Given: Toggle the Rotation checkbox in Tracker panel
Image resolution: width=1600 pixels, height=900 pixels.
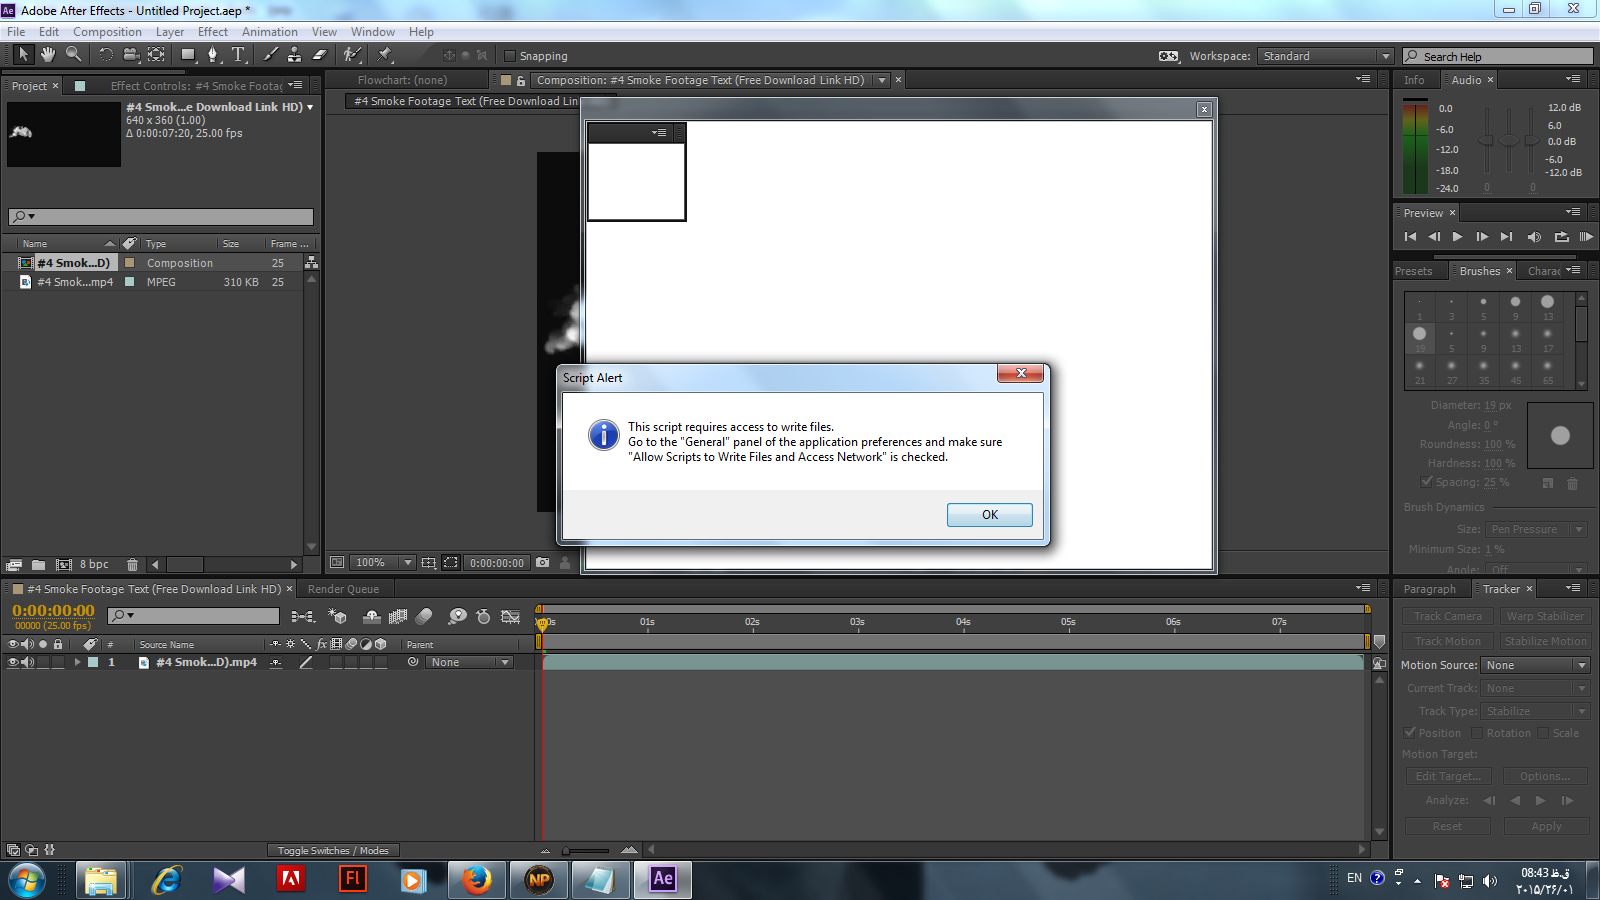Looking at the screenshot, I should click(1477, 733).
